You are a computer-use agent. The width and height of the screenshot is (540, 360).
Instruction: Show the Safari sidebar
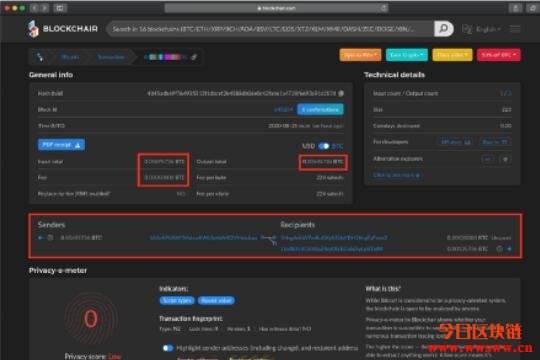point(60,8)
